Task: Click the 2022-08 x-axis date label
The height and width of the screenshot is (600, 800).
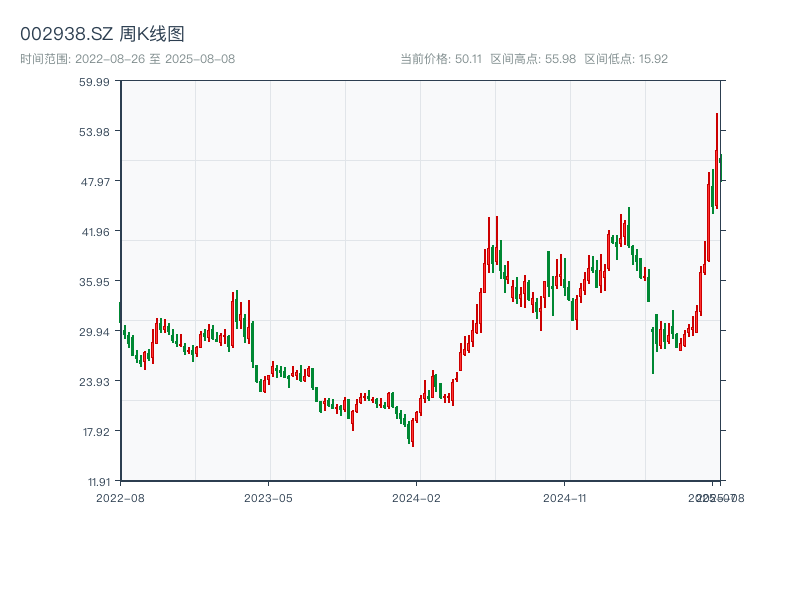Action: point(120,497)
